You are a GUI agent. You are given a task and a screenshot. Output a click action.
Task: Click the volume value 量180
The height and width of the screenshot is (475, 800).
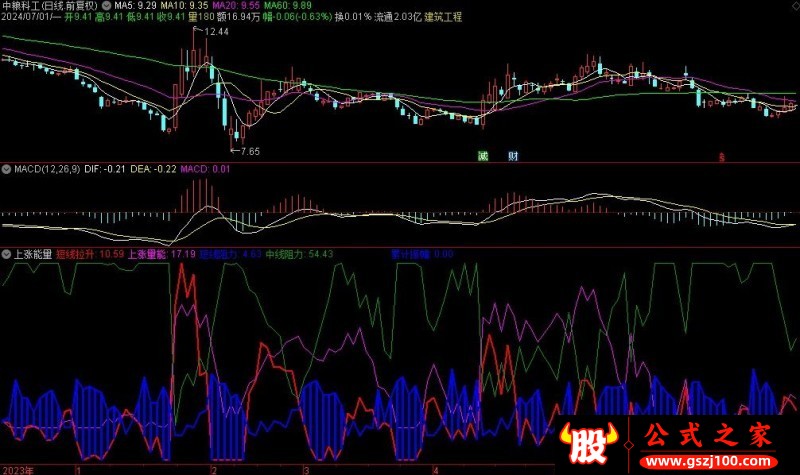(201, 17)
